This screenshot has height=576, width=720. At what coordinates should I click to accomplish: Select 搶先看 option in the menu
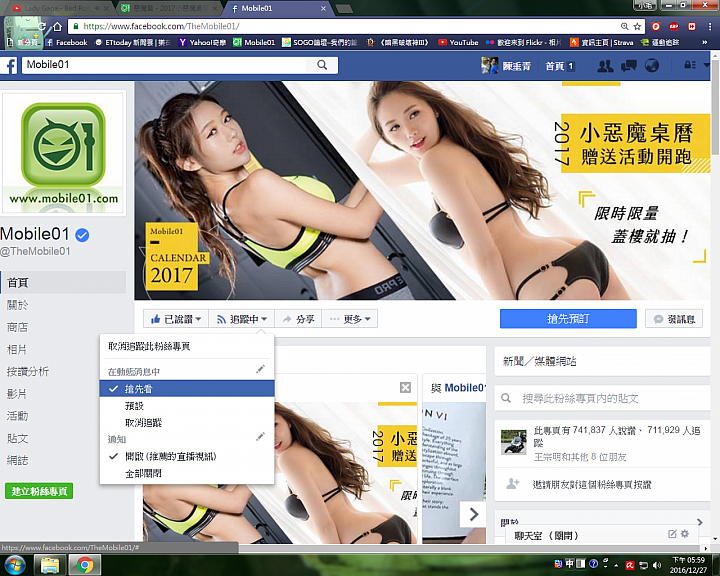click(x=187, y=389)
